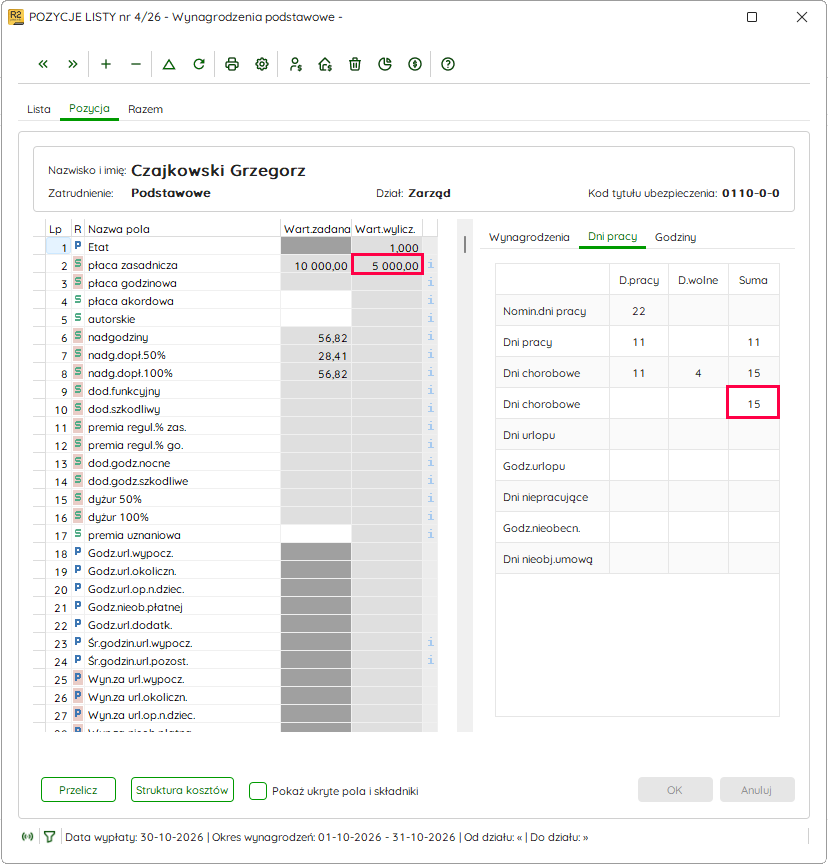Image resolution: width=828 pixels, height=864 pixels.
Task: Click the signal broadcast icon in status bar
Action: 28,837
